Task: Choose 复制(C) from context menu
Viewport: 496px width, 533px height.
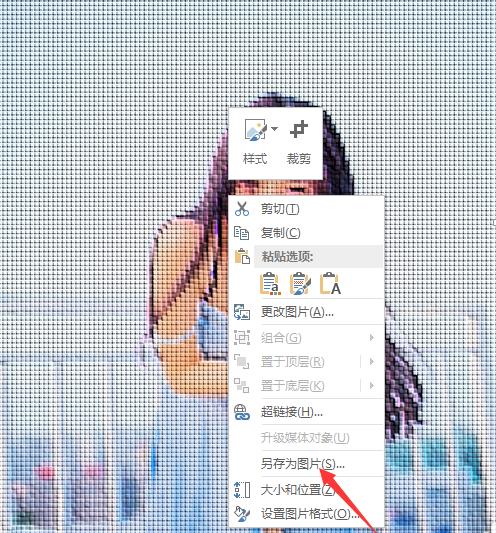Action: tap(280, 233)
